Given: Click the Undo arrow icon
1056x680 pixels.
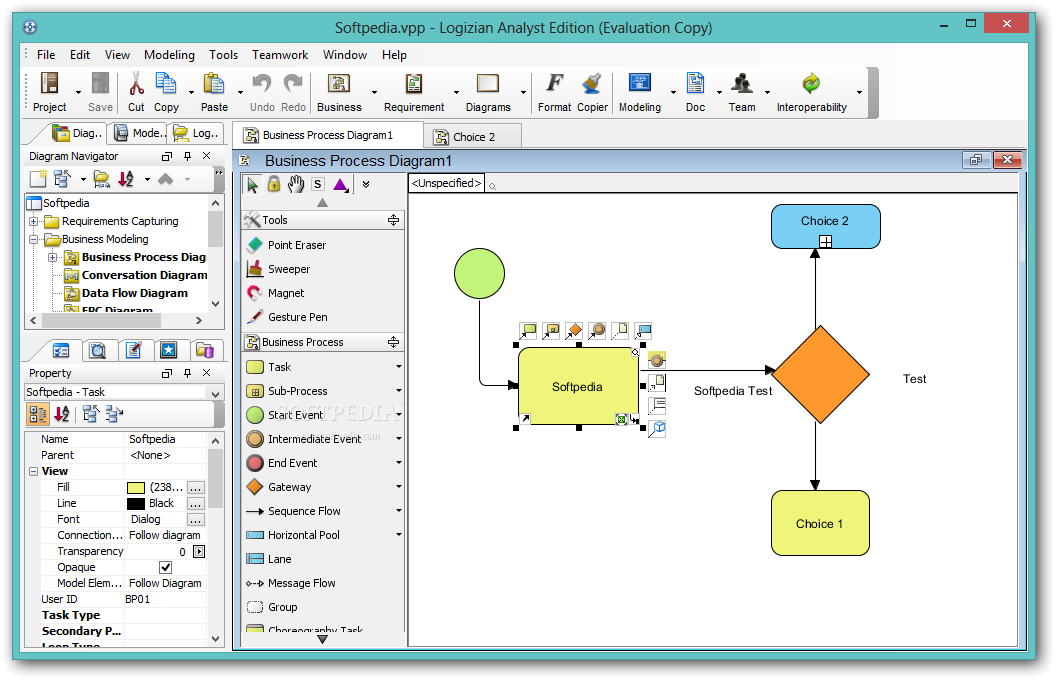Looking at the screenshot, I should point(261,84).
